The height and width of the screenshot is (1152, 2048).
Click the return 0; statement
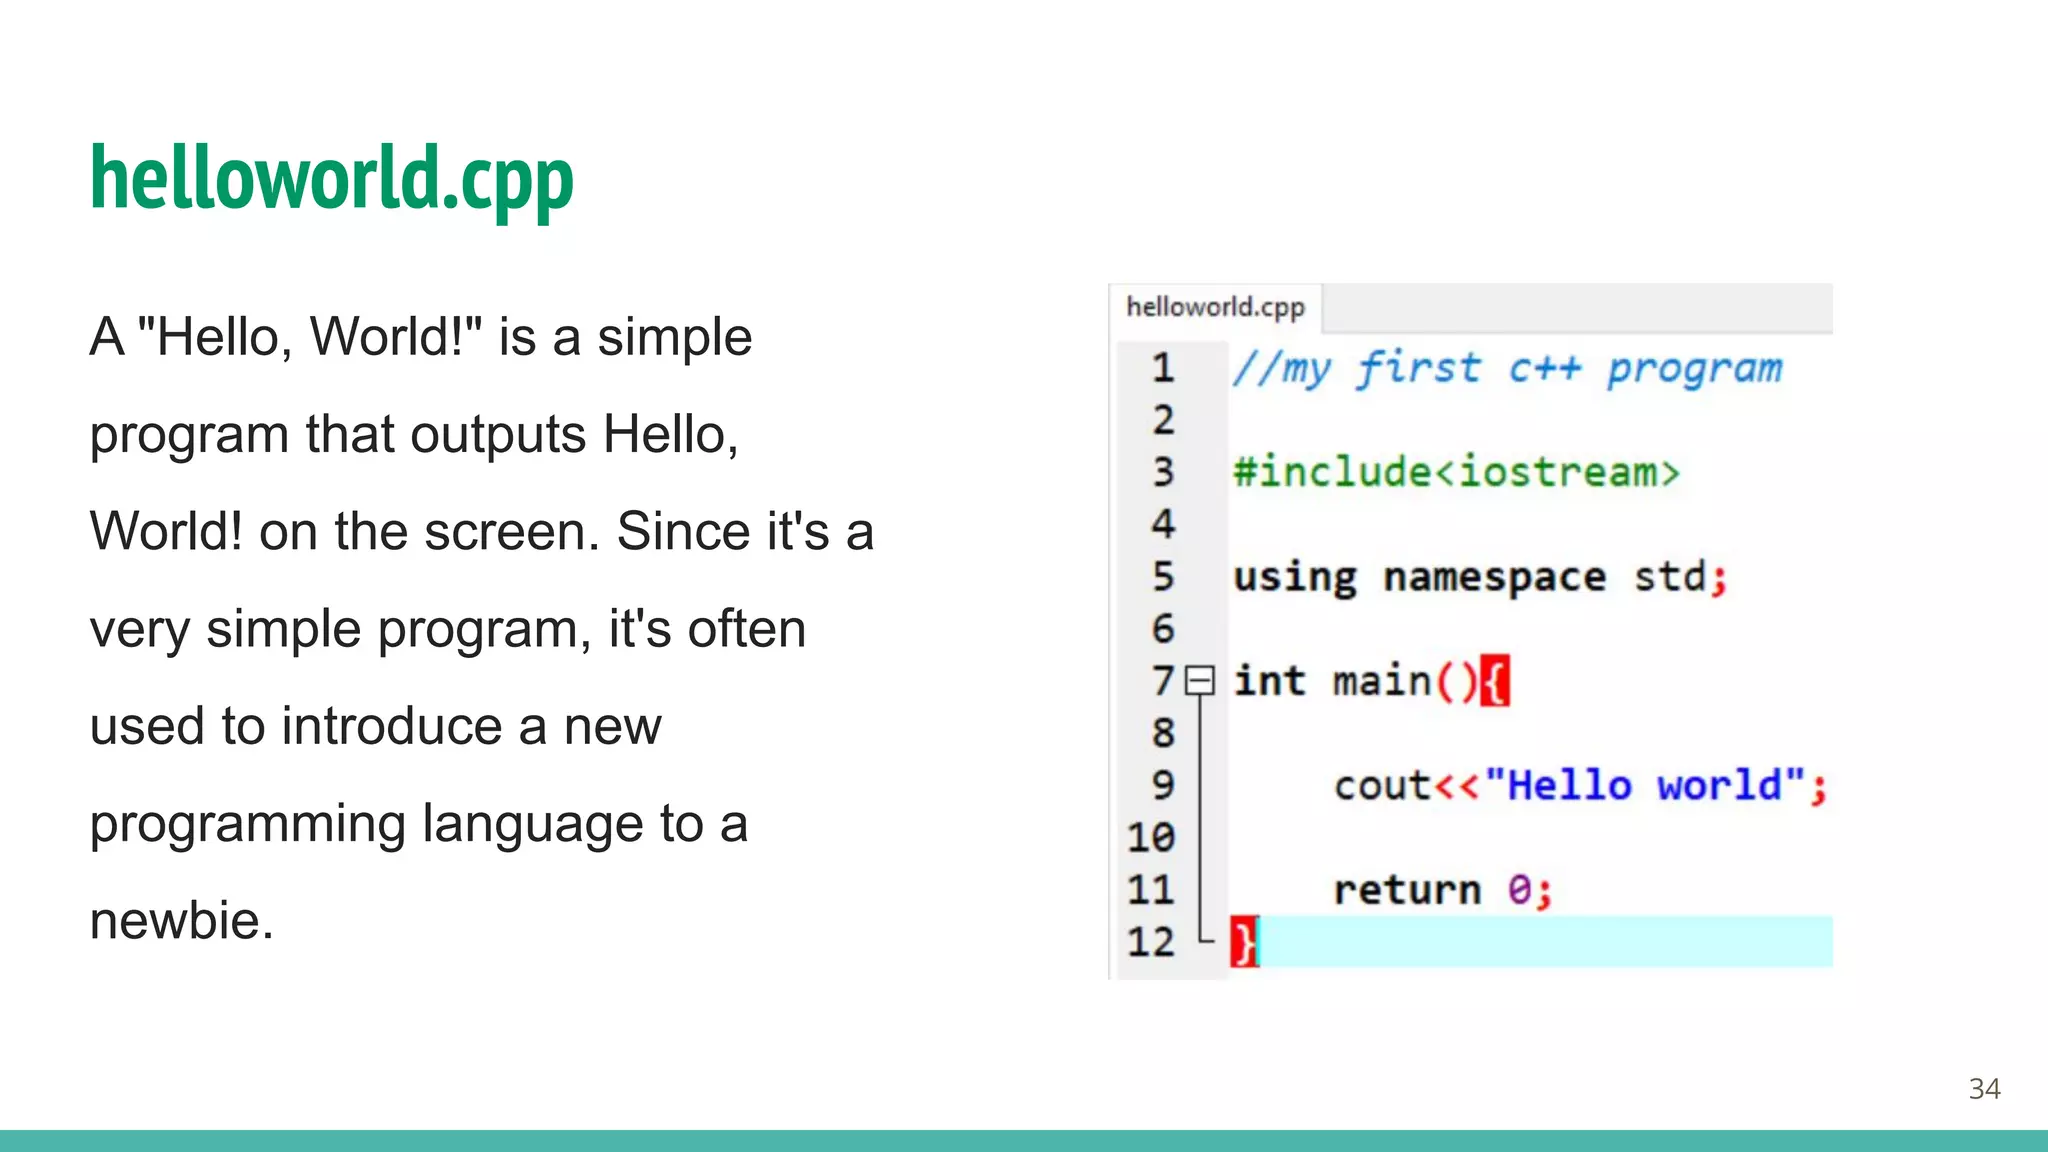(x=1443, y=889)
